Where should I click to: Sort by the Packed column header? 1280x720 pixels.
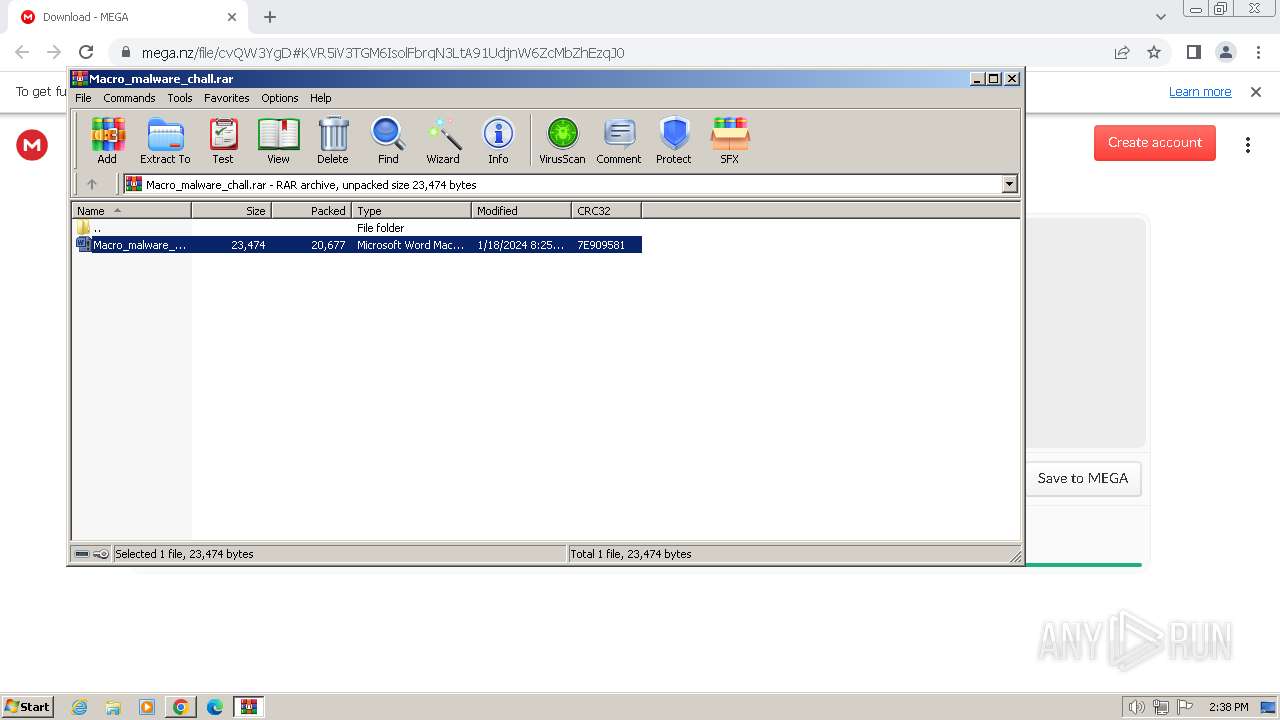coord(311,211)
